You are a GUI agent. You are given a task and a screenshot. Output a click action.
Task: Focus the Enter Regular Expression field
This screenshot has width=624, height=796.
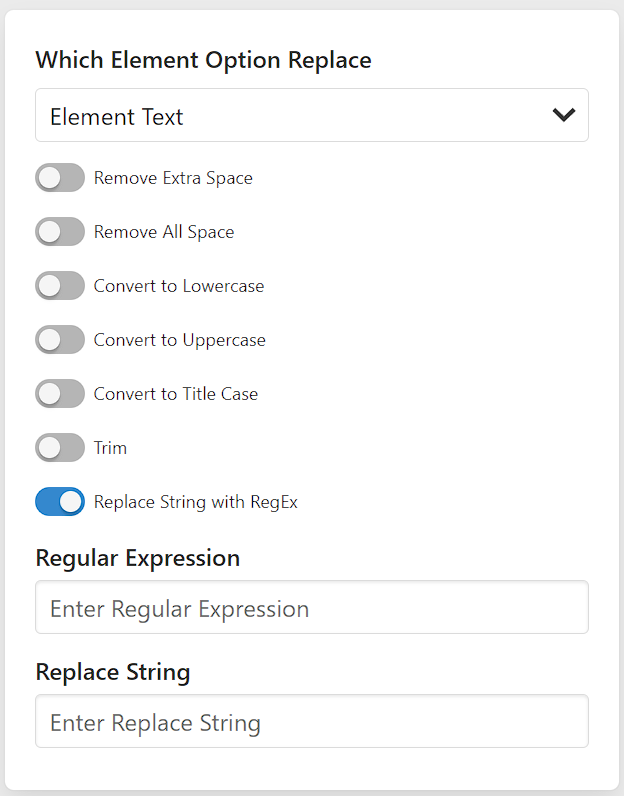[x=311, y=608]
